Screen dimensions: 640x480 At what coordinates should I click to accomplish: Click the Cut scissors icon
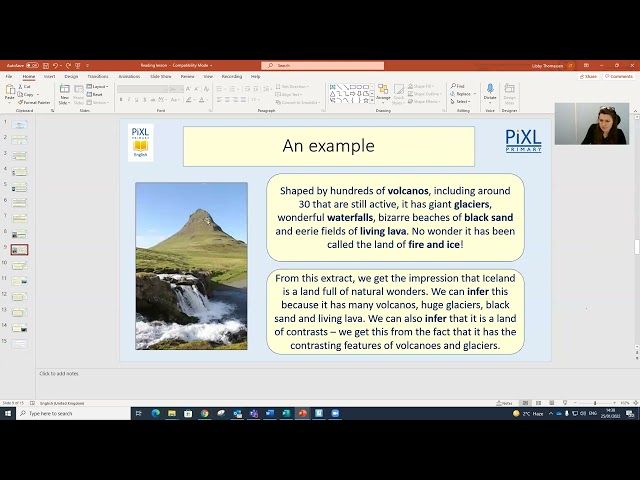(x=20, y=87)
